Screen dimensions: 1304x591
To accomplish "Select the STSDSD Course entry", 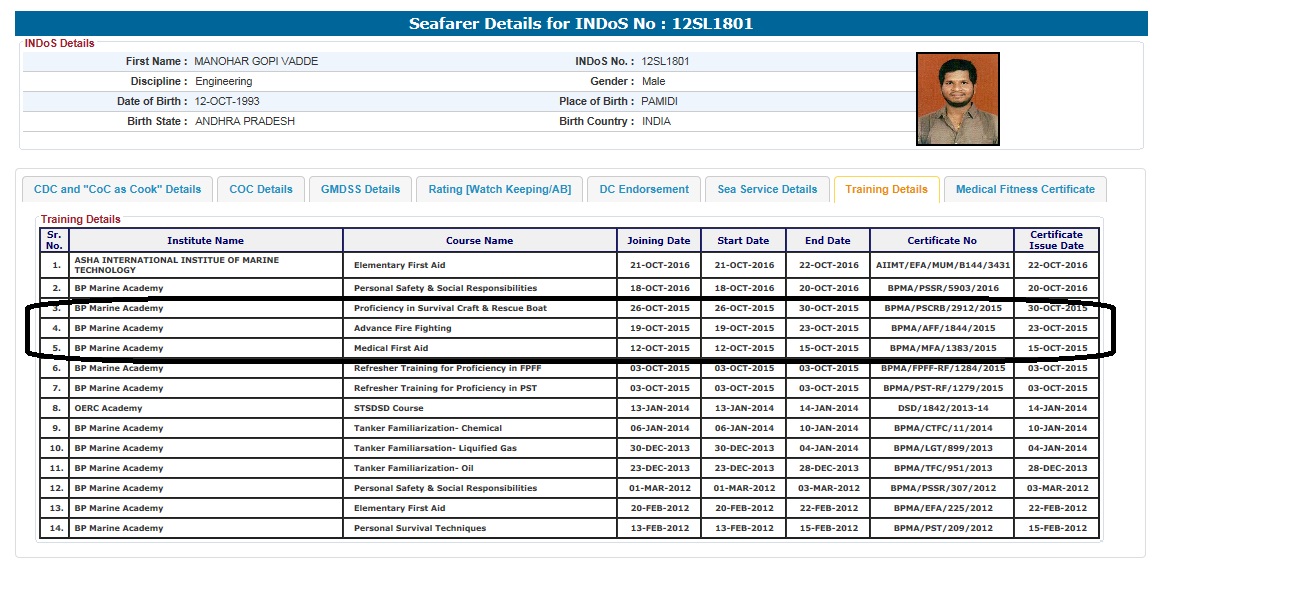I will (388, 408).
